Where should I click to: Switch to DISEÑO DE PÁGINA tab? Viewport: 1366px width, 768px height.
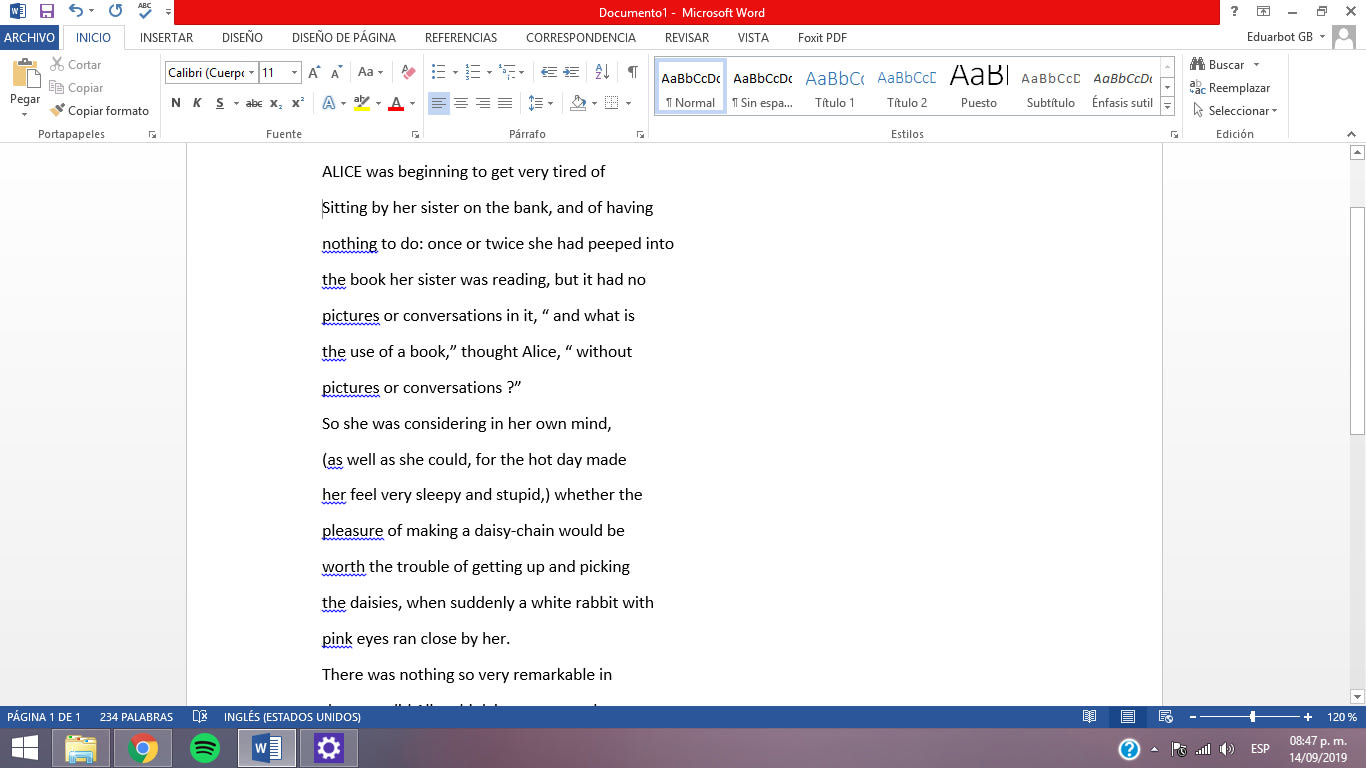coord(344,38)
